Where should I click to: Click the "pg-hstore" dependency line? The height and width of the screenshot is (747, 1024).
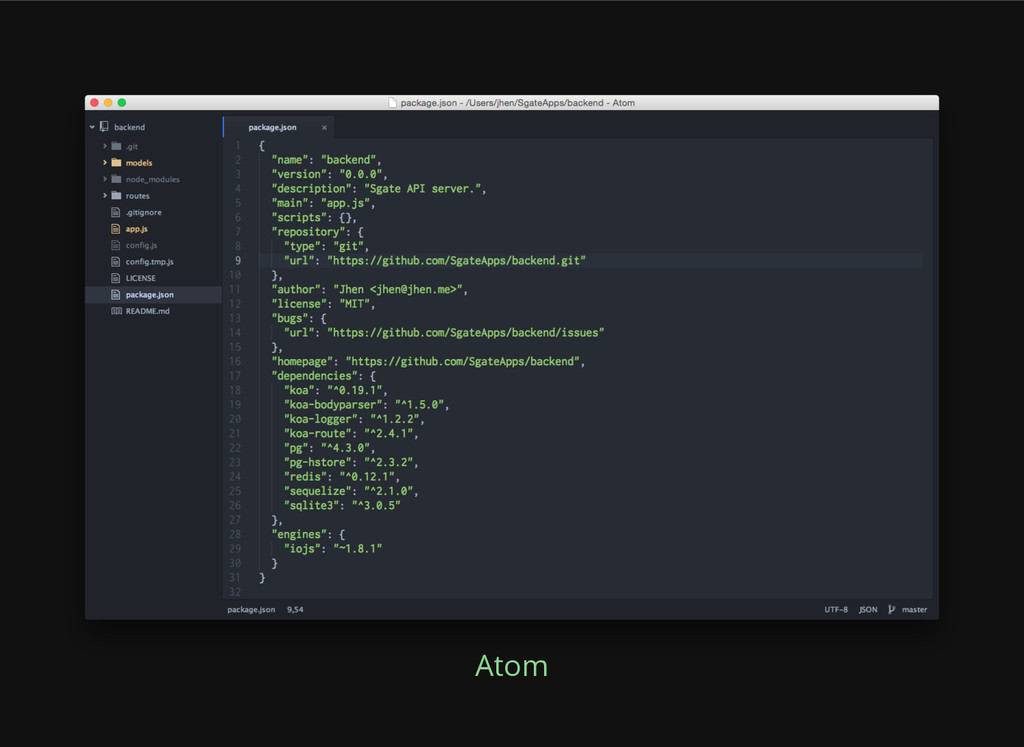[351, 462]
